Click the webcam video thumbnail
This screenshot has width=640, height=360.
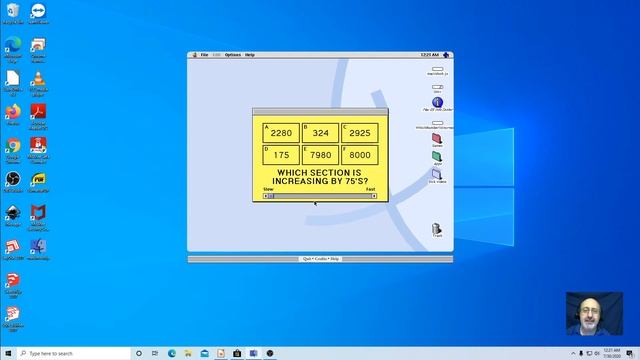click(594, 313)
